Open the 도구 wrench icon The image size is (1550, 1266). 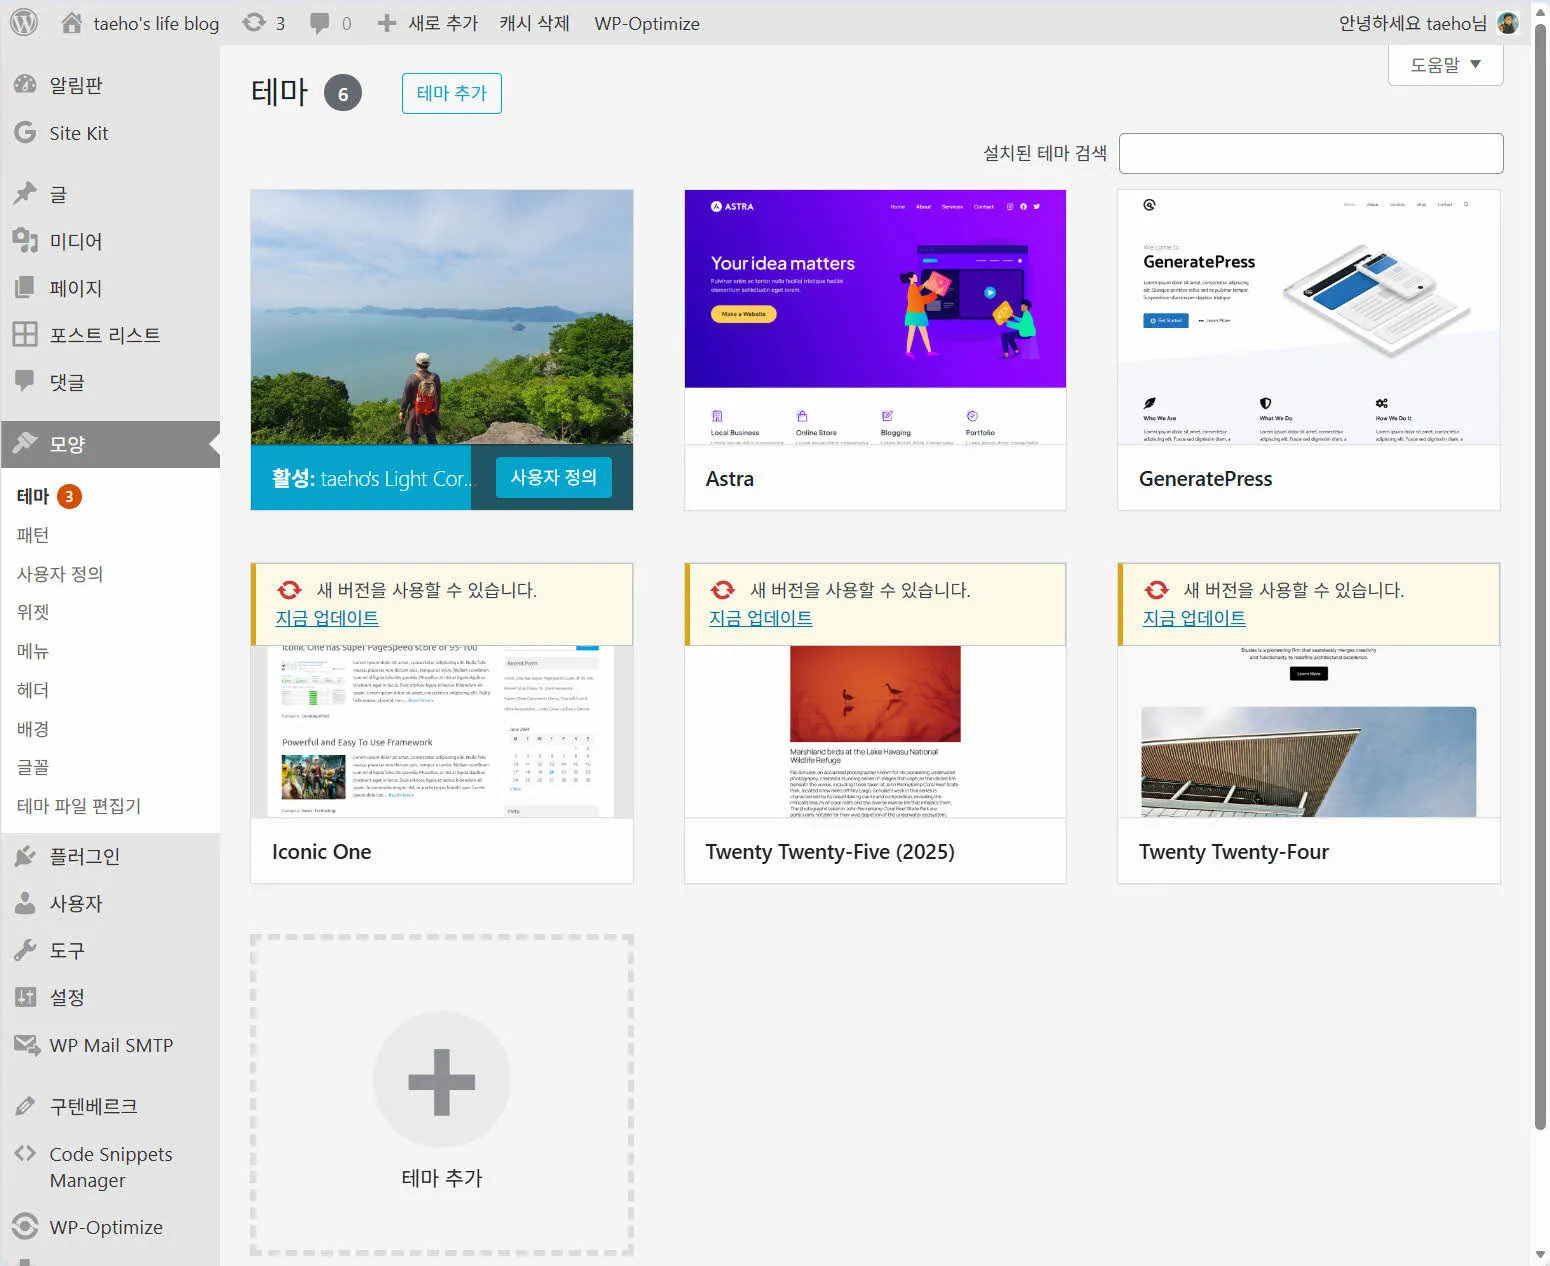(25, 950)
